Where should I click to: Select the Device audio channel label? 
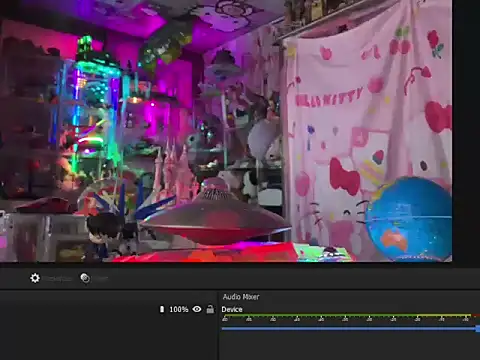click(x=232, y=309)
